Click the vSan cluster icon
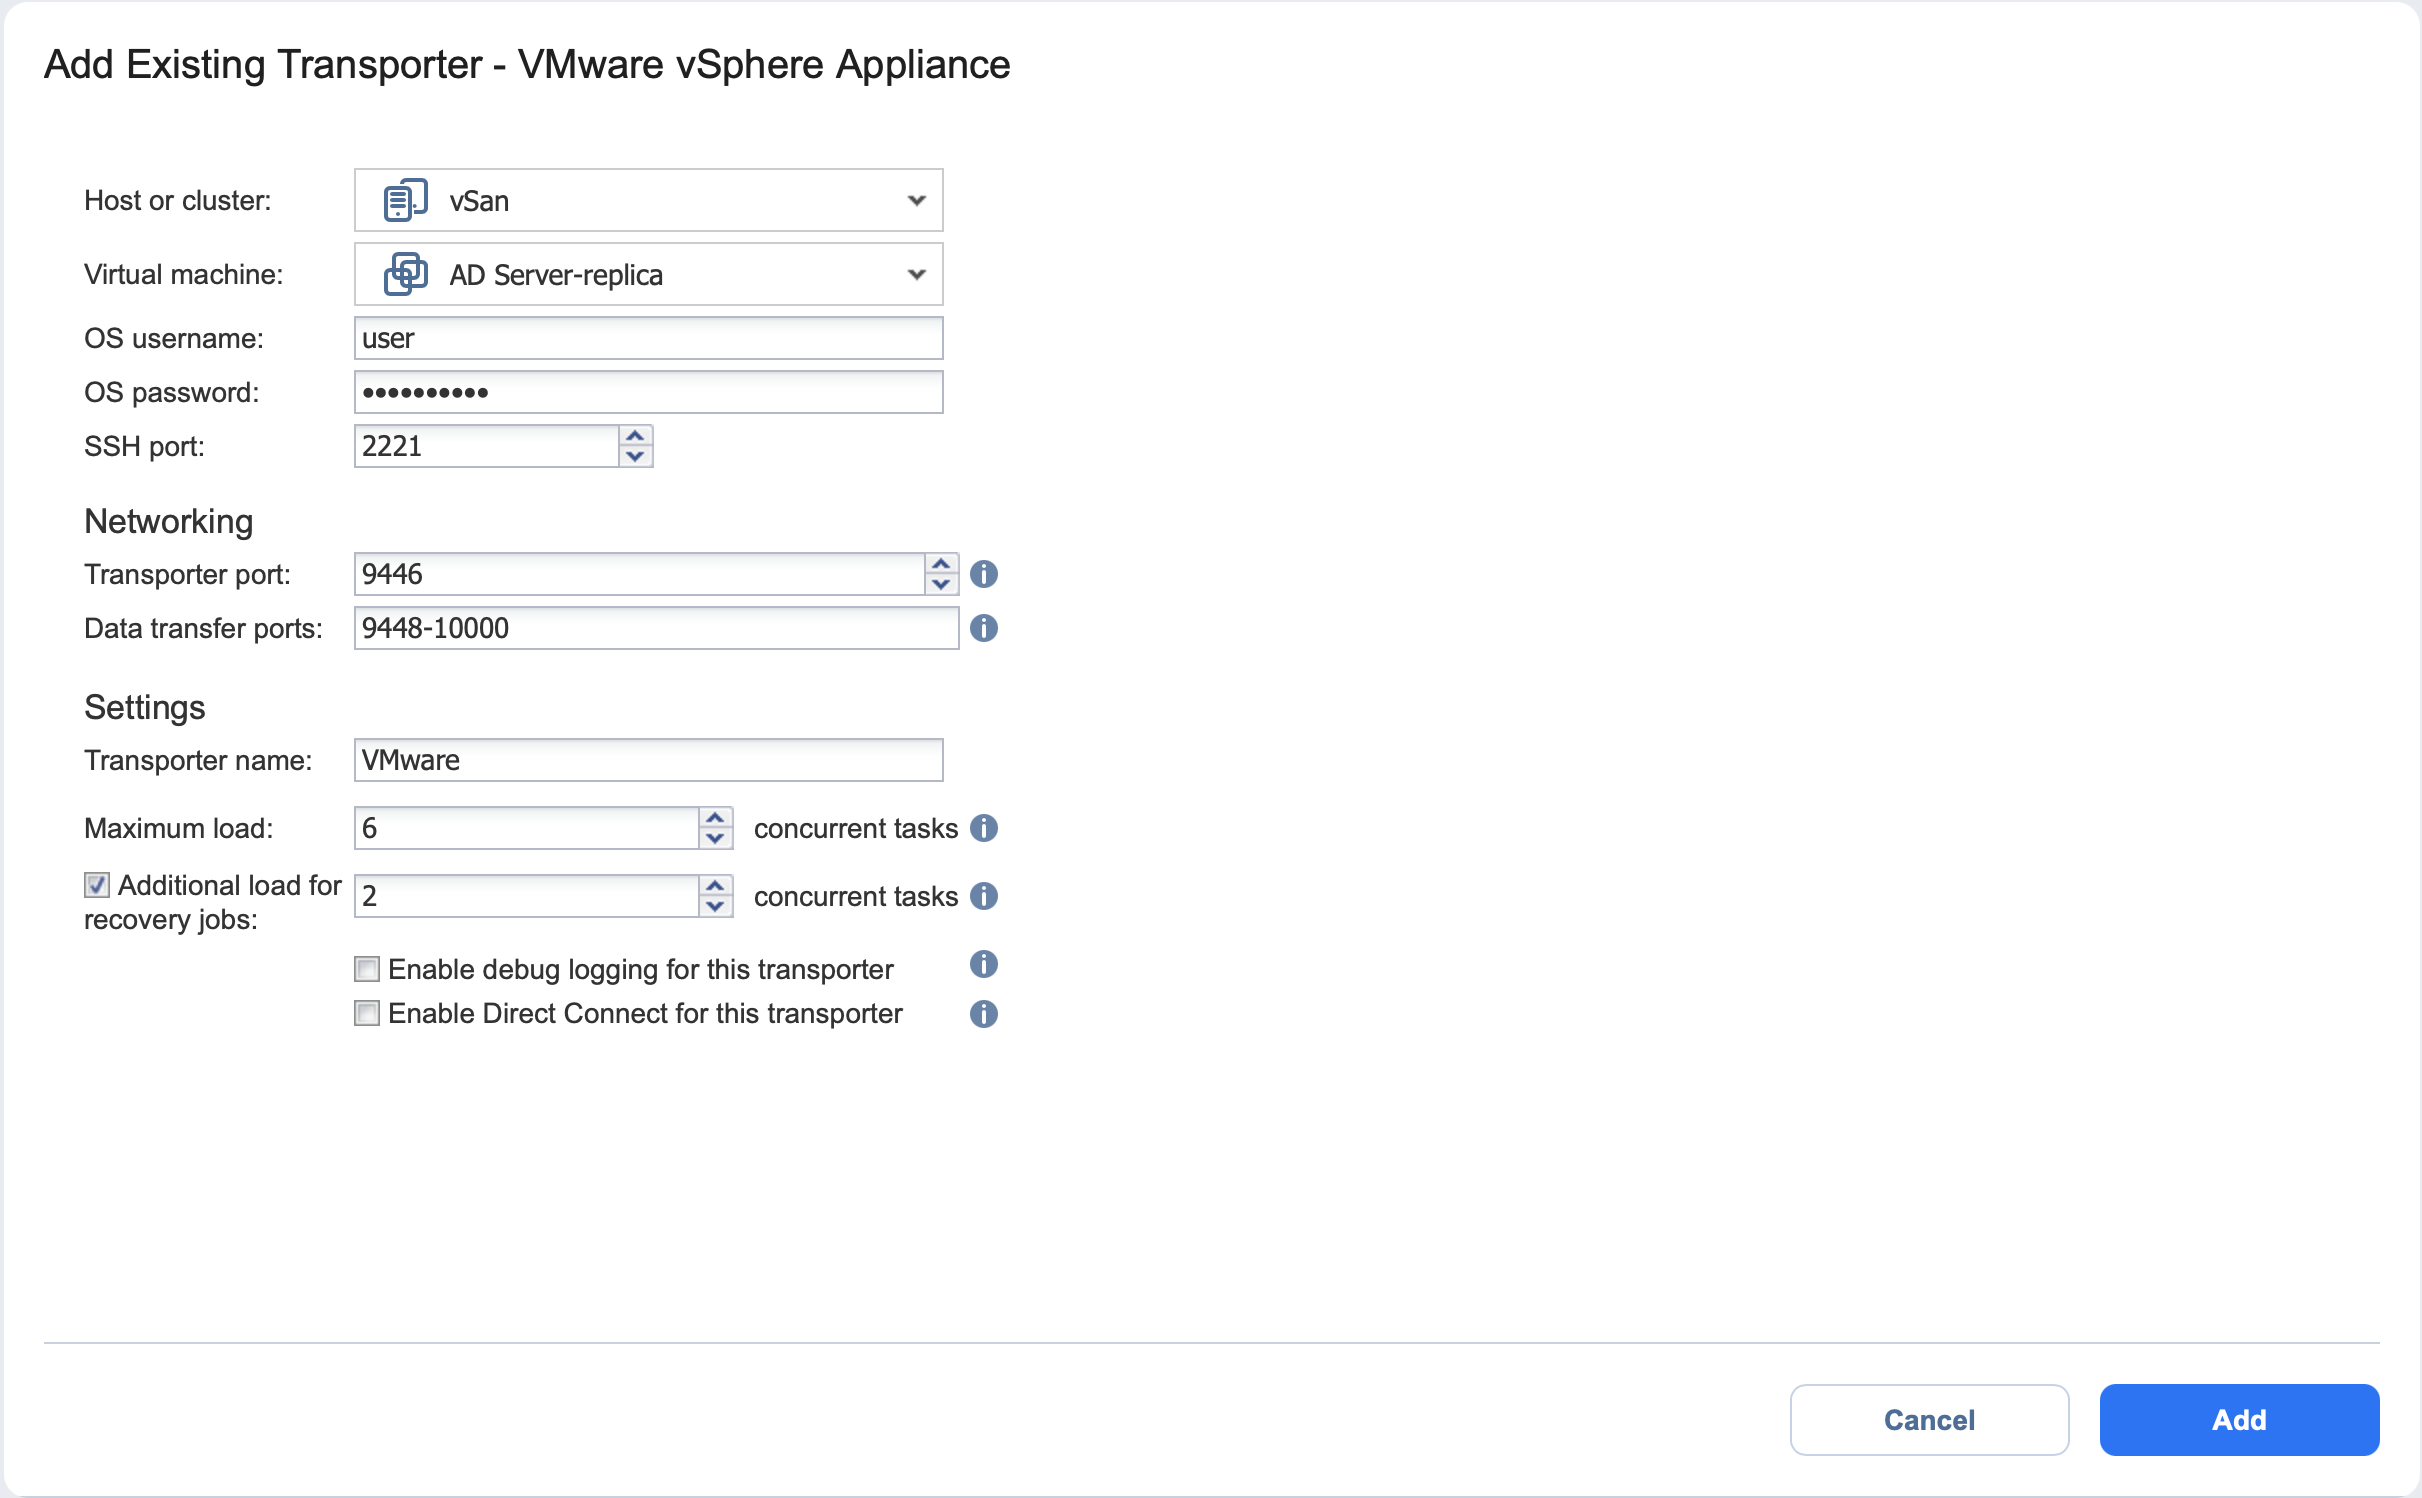 pyautogui.click(x=405, y=201)
